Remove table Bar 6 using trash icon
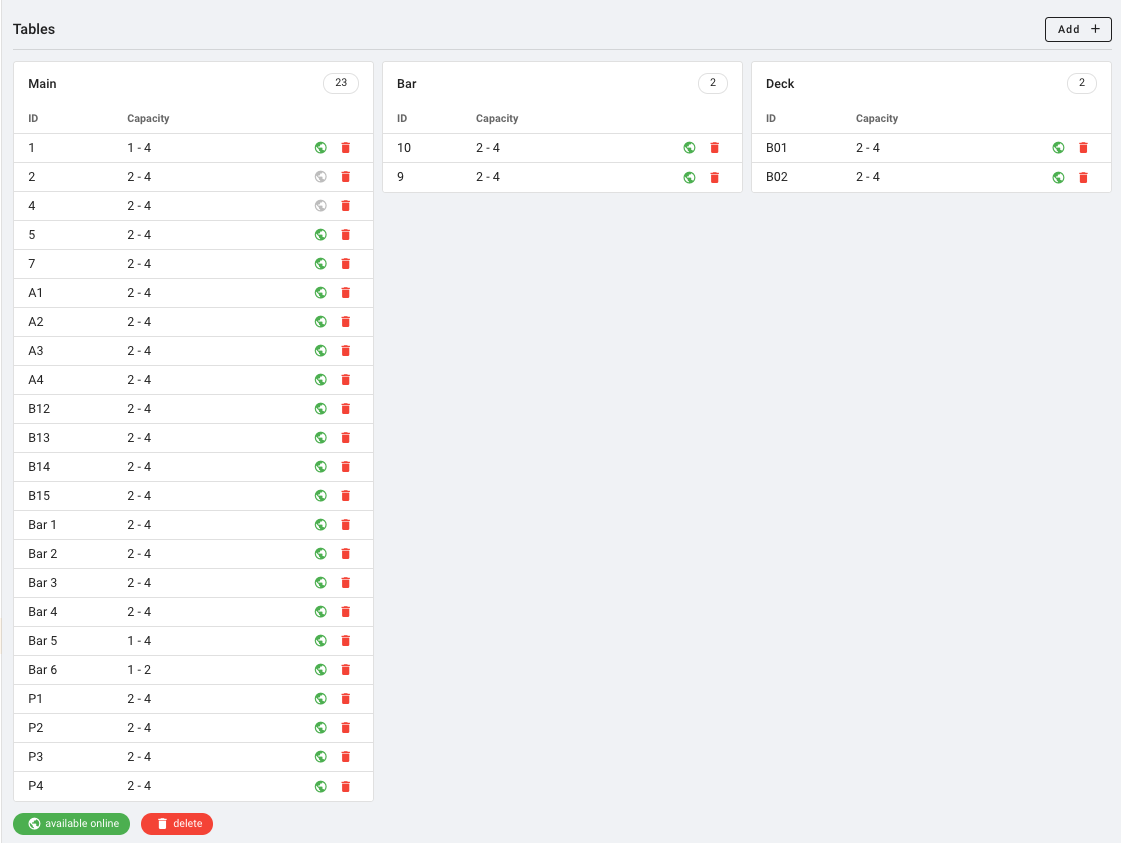The image size is (1121, 843). pyautogui.click(x=346, y=670)
